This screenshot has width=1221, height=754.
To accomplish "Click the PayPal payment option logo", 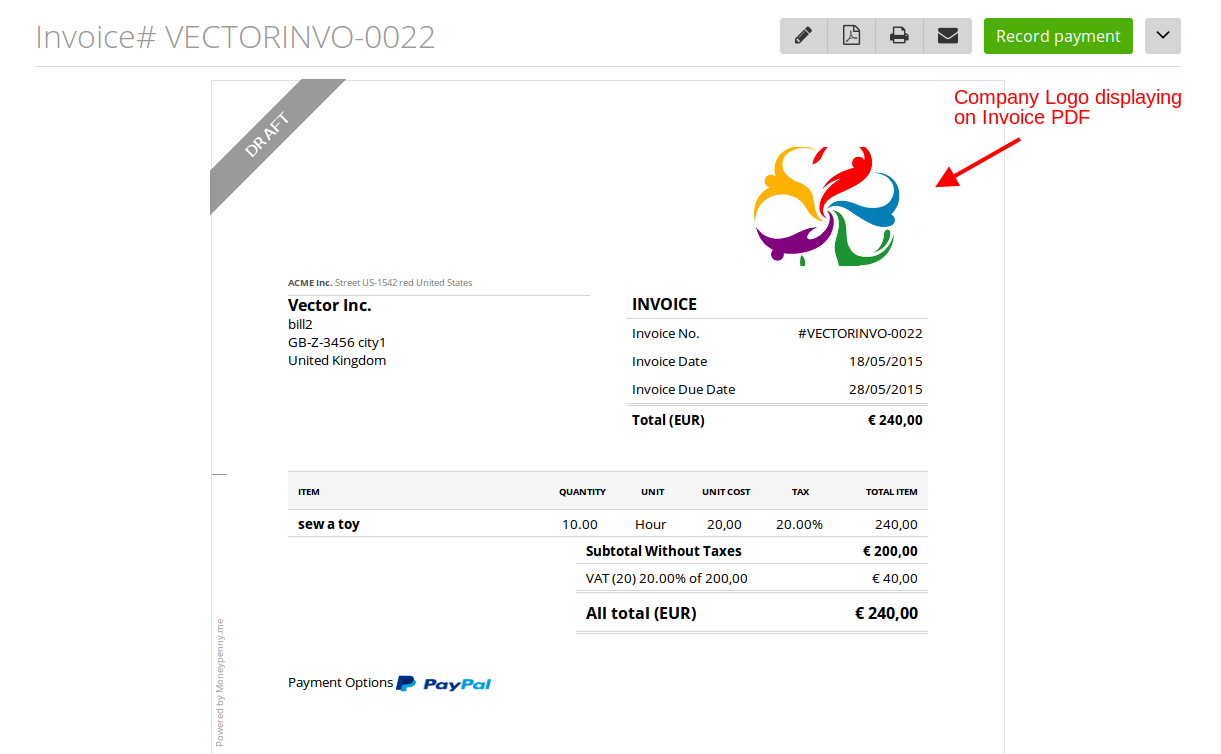I will 444,684.
